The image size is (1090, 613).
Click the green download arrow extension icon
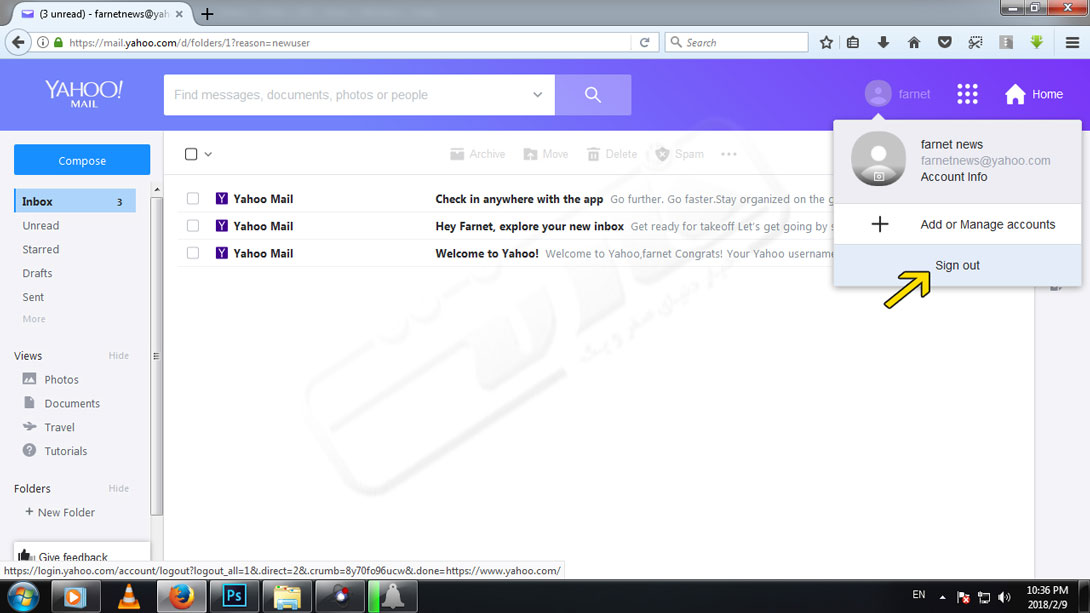tap(1036, 42)
